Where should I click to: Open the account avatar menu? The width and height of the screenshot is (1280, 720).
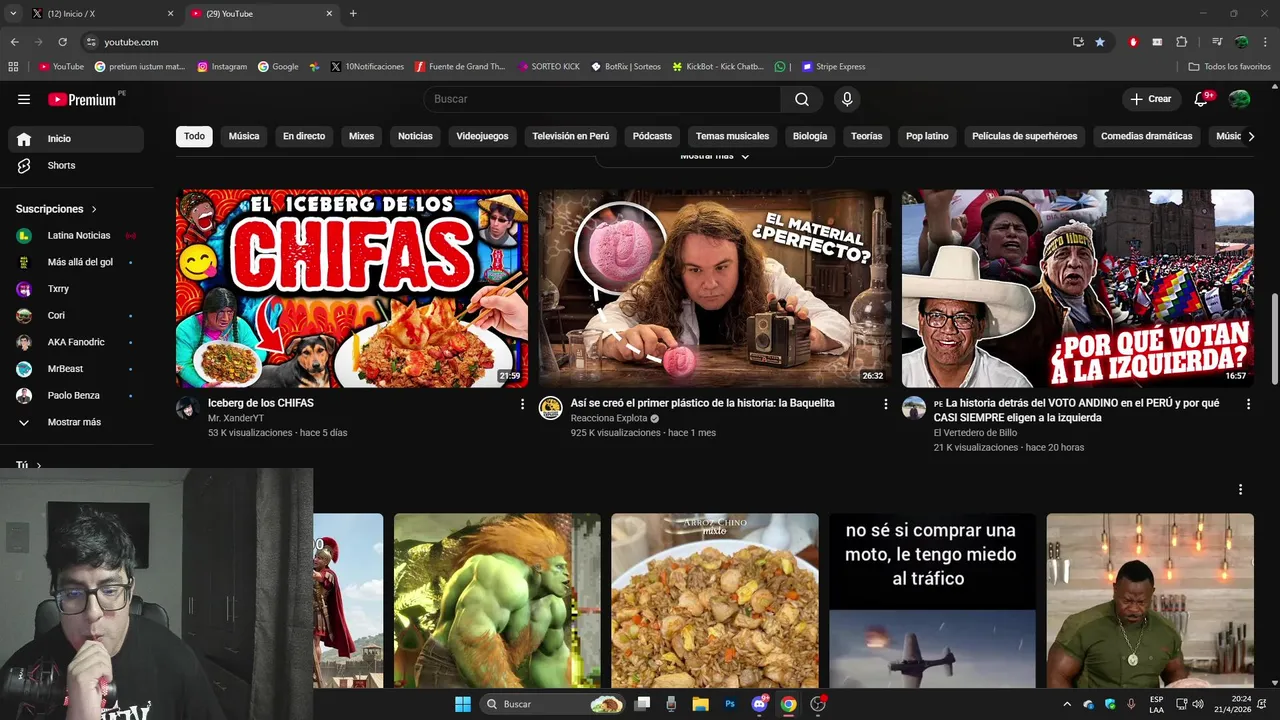[1239, 99]
